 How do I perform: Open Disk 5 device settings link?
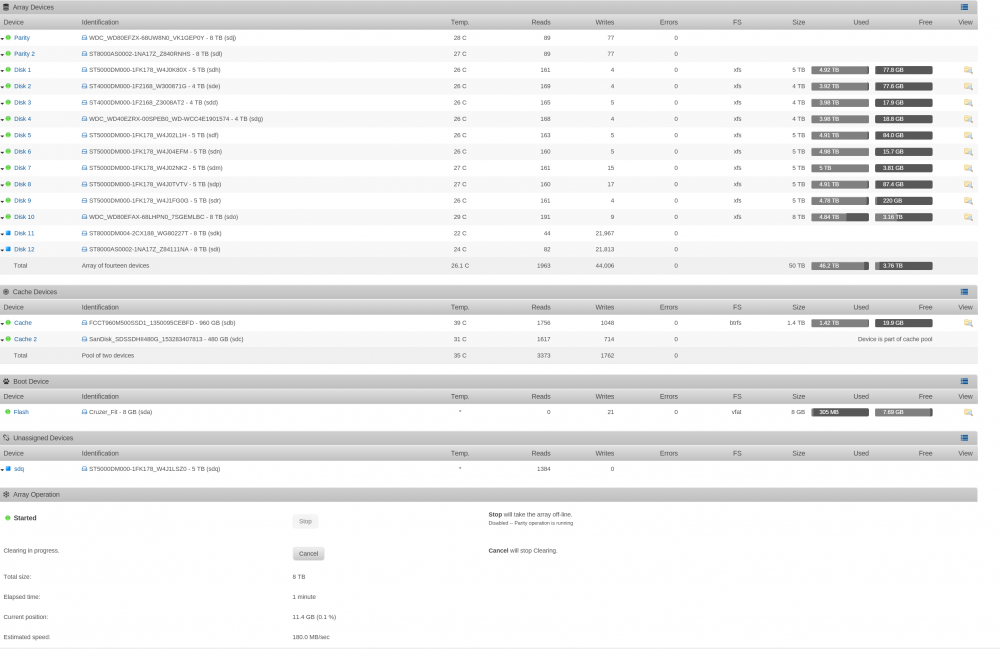pyautogui.click(x=22, y=135)
